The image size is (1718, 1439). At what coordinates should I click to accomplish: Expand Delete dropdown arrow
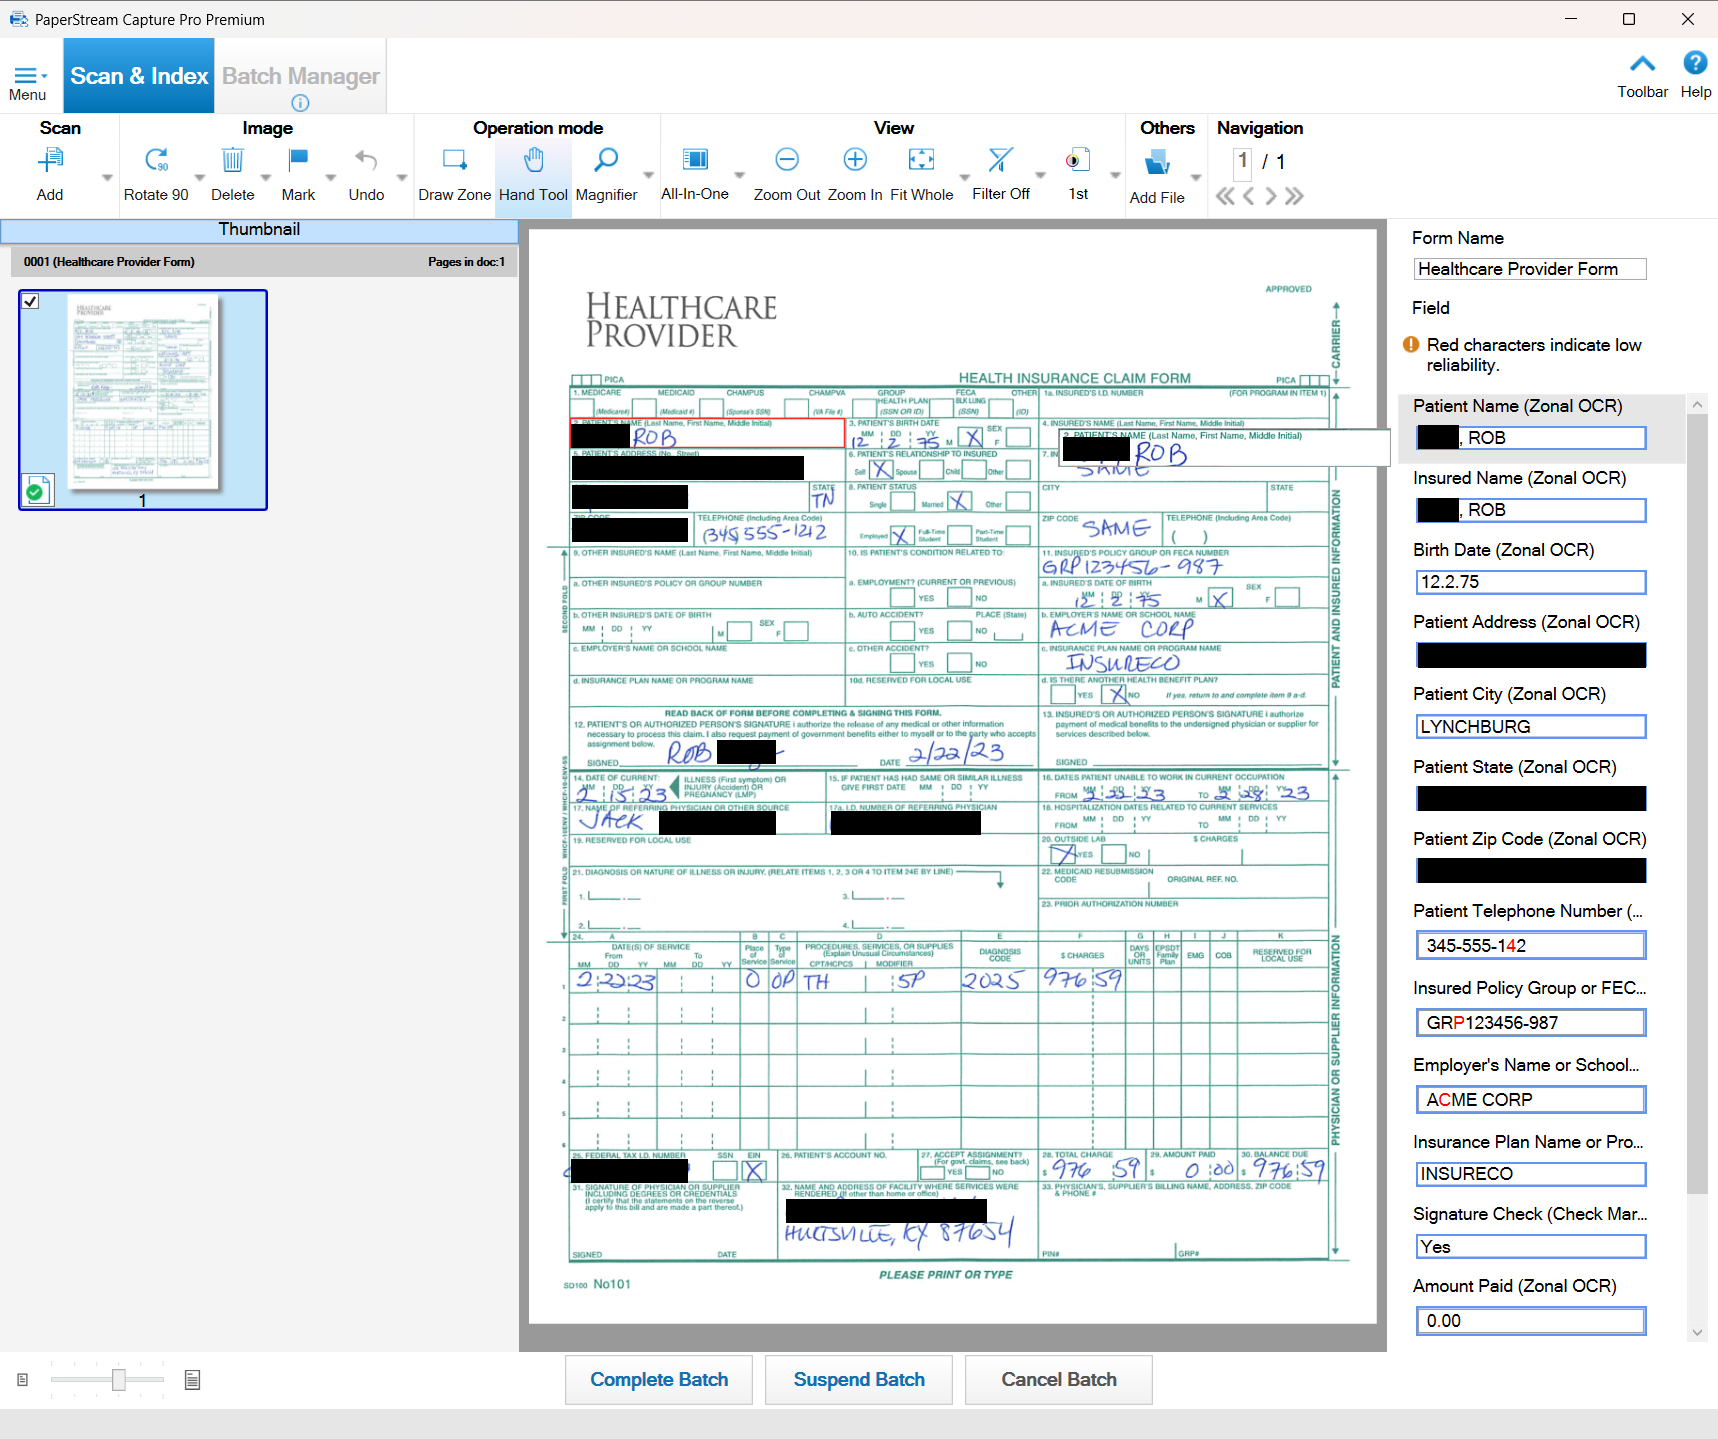click(x=266, y=178)
